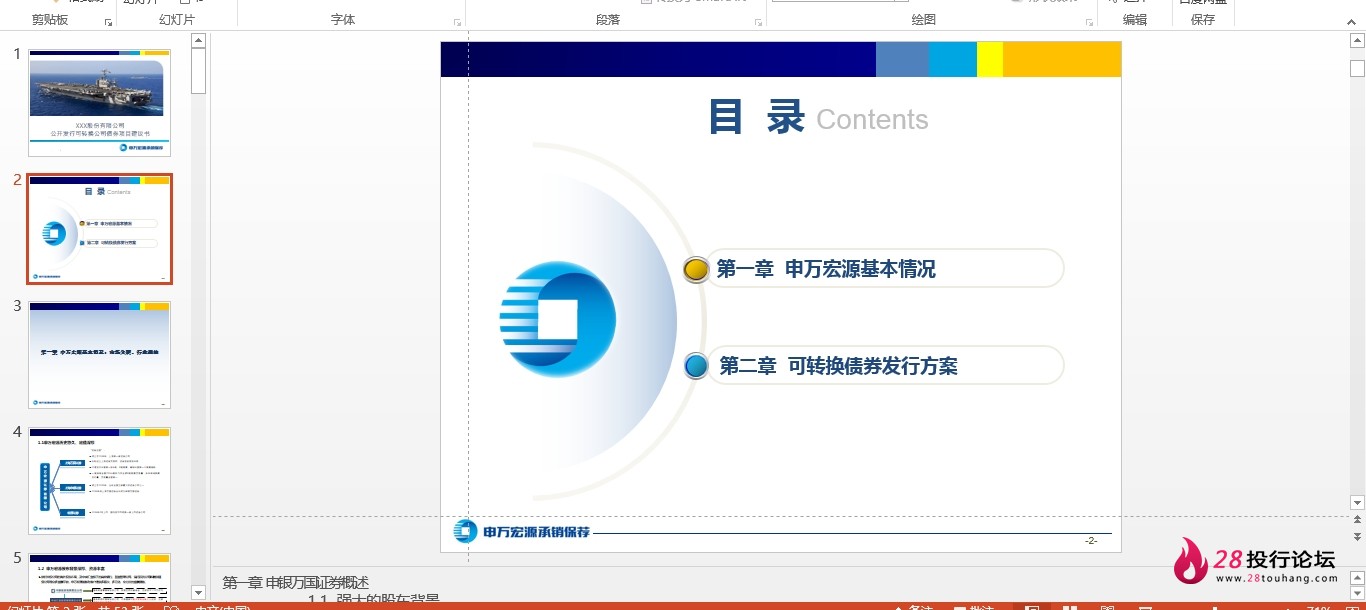Click notes text 第一章 申银万国证券概述

click(x=296, y=582)
